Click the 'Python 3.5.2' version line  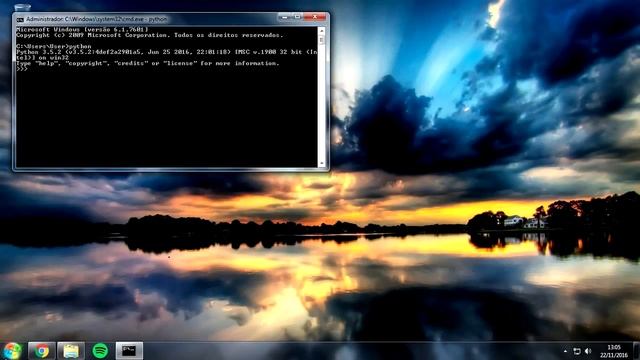(x=167, y=52)
